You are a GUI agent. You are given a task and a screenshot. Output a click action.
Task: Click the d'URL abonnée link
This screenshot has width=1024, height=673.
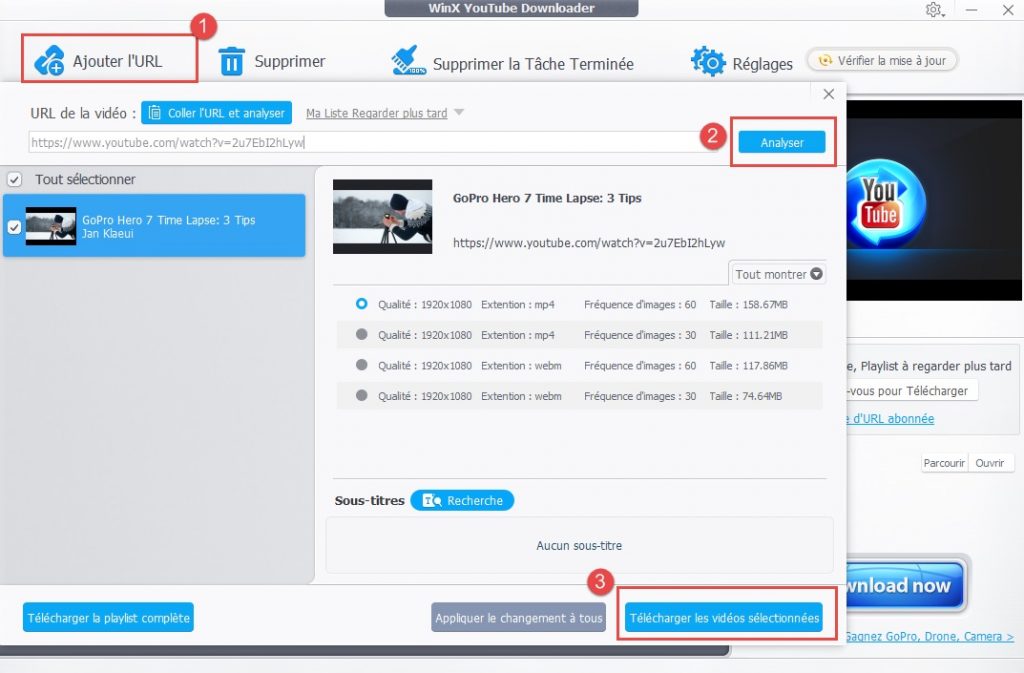tap(890, 418)
